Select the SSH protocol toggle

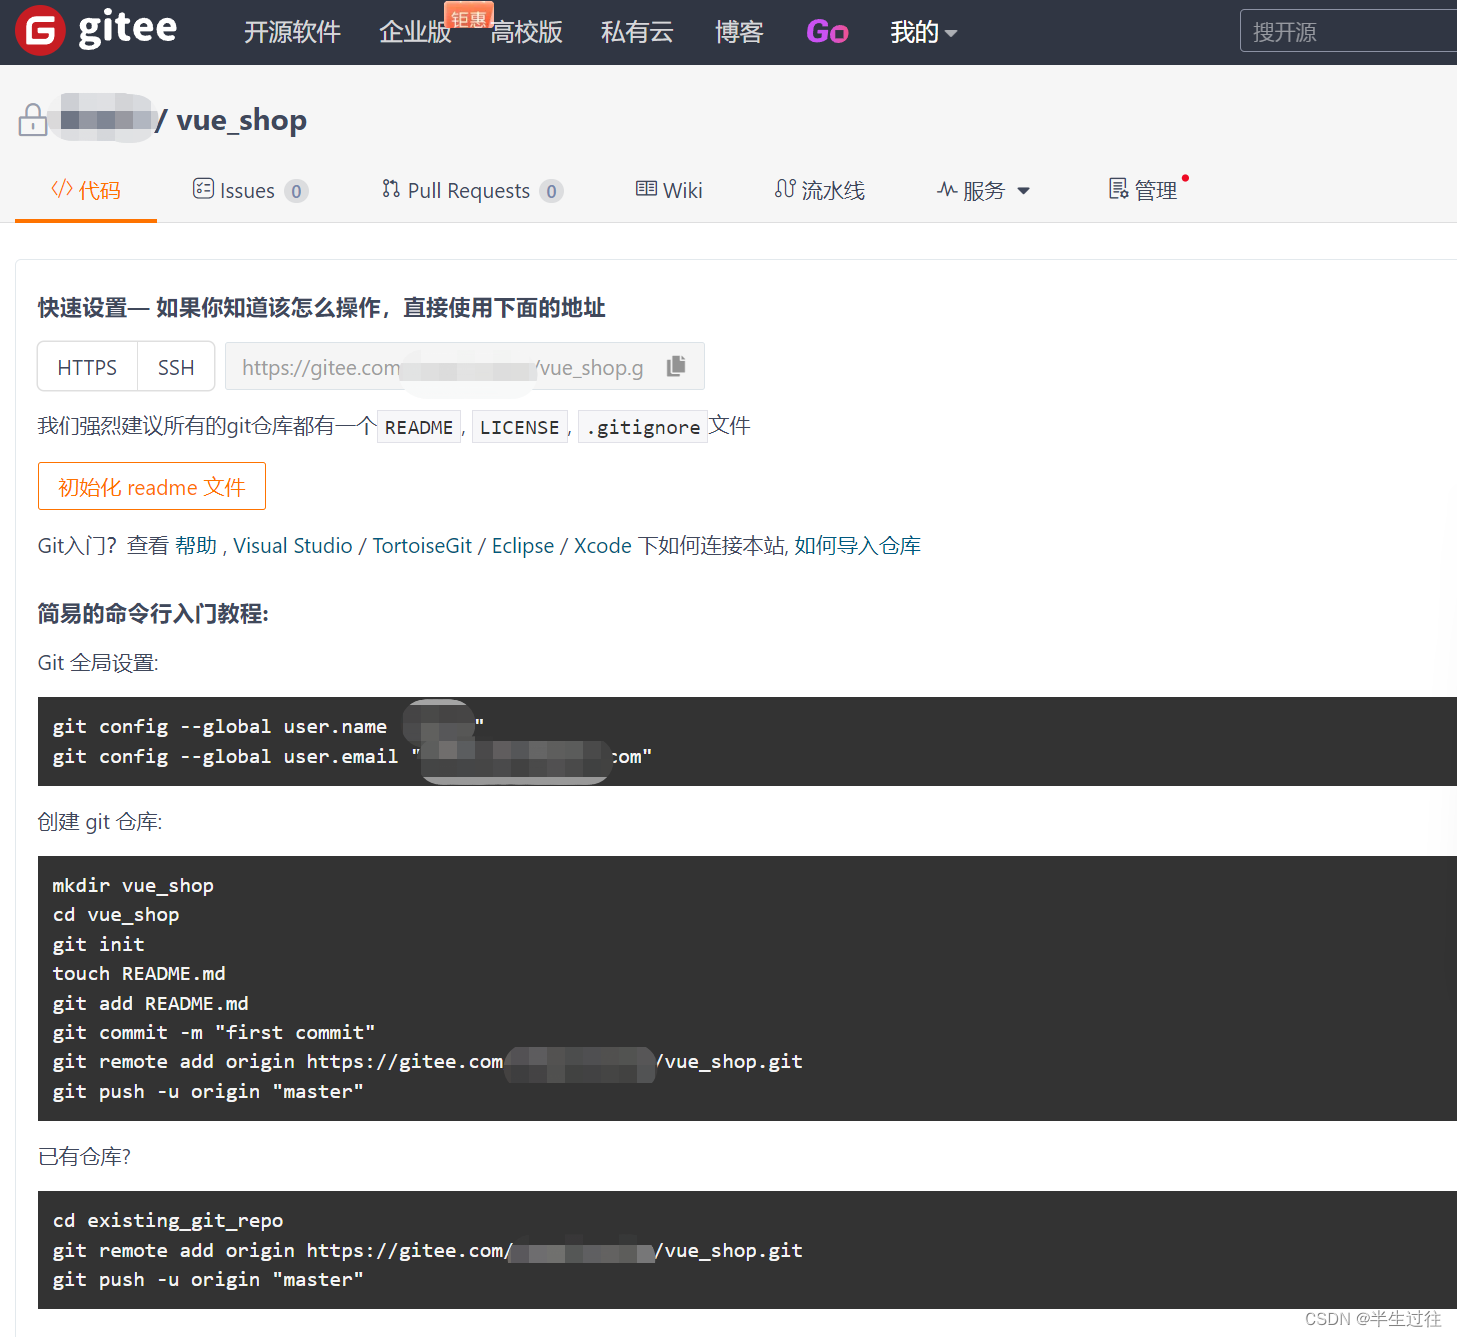(x=176, y=367)
